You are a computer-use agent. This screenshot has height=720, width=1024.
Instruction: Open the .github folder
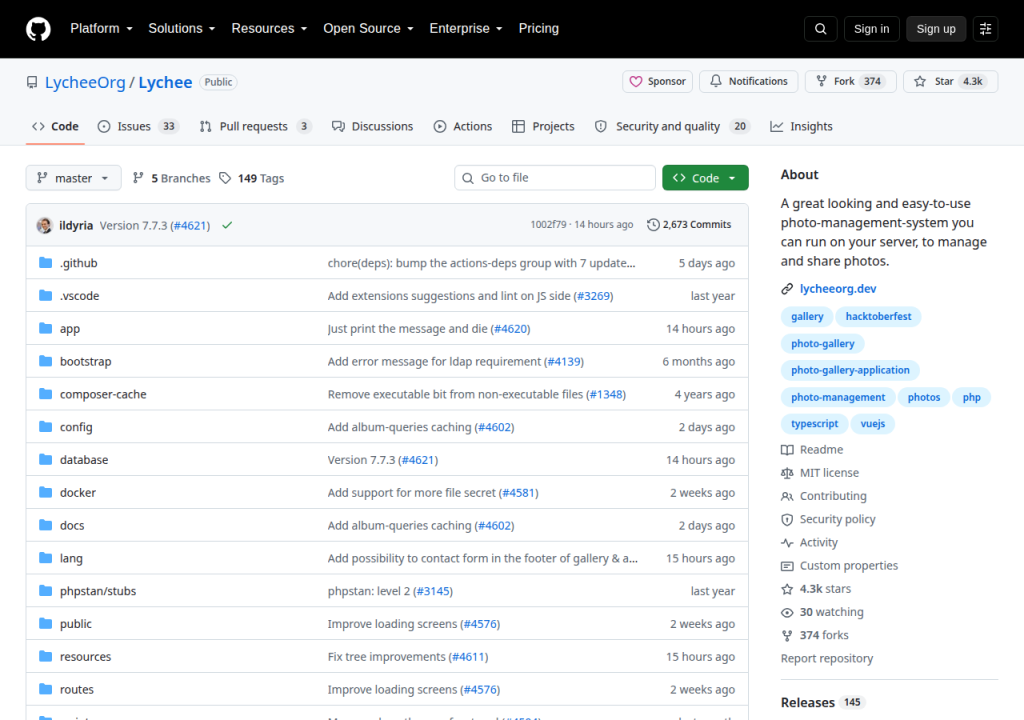(x=78, y=263)
